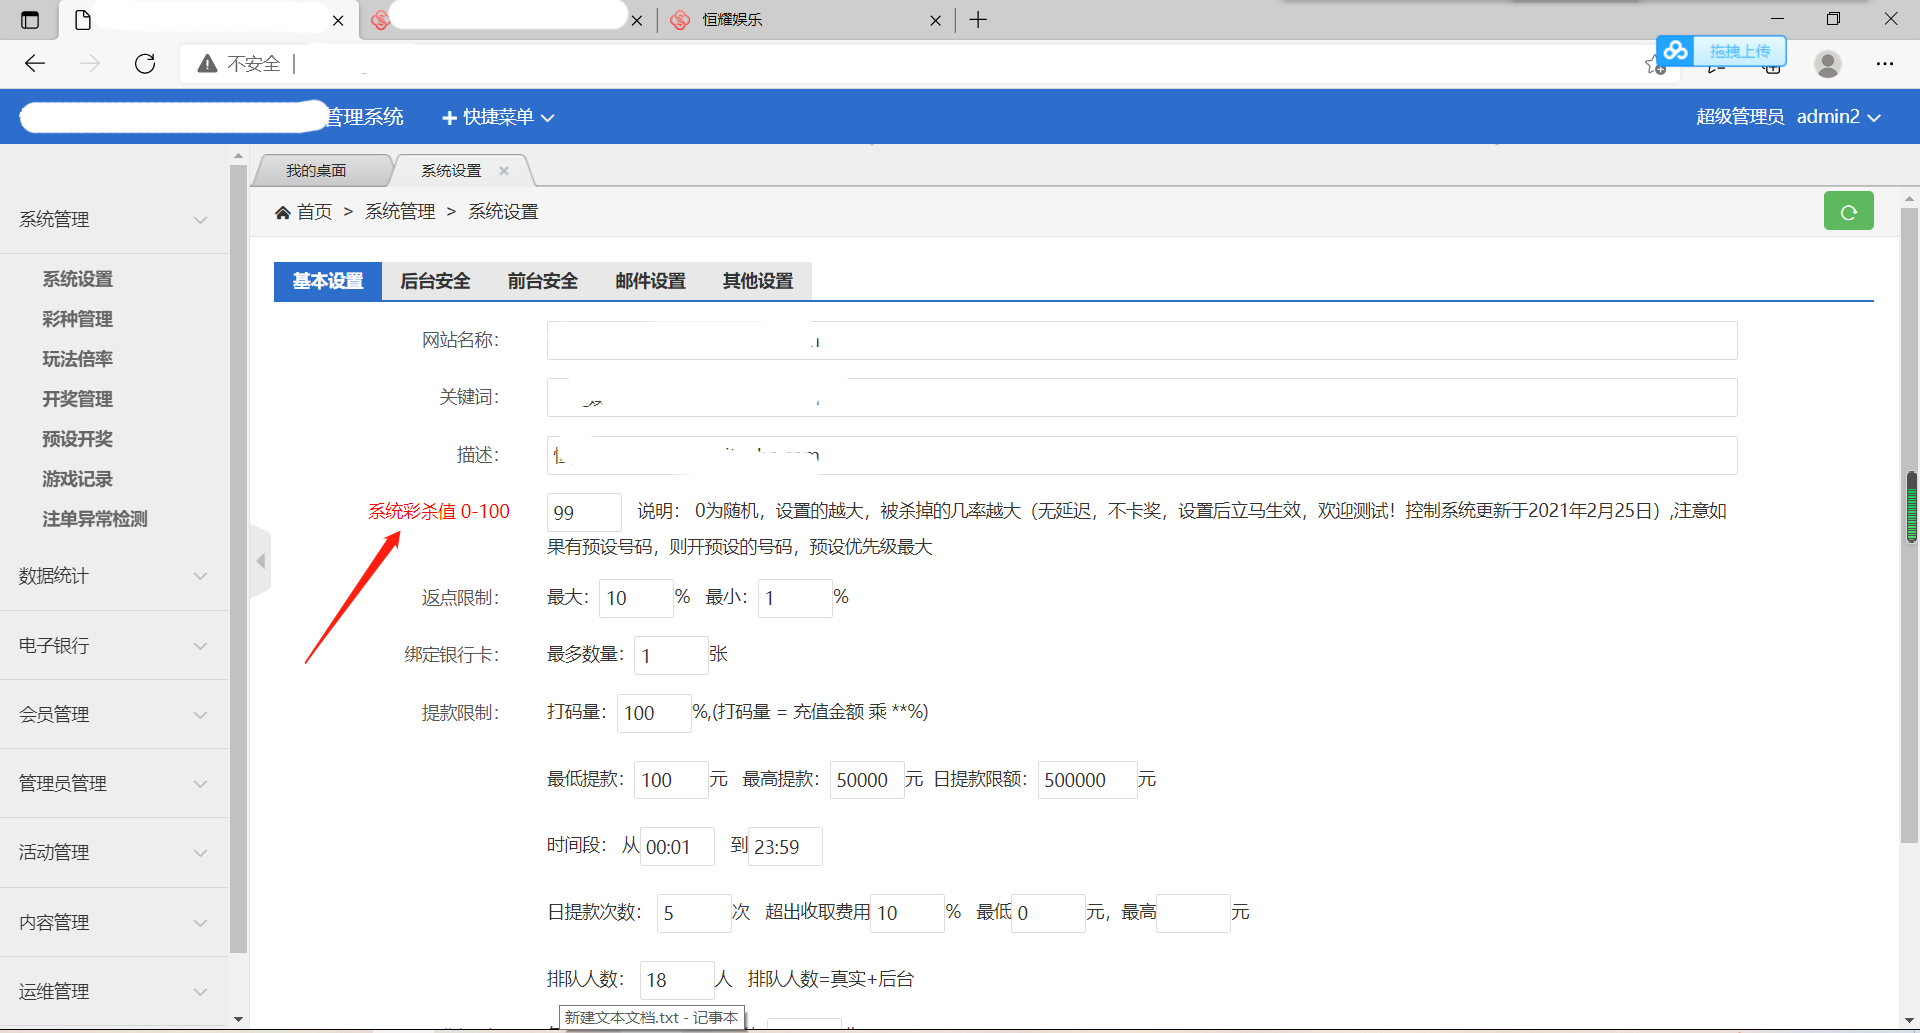Expand the 会员管理 sidebar section
This screenshot has height=1033, width=1920.
pos(112,715)
